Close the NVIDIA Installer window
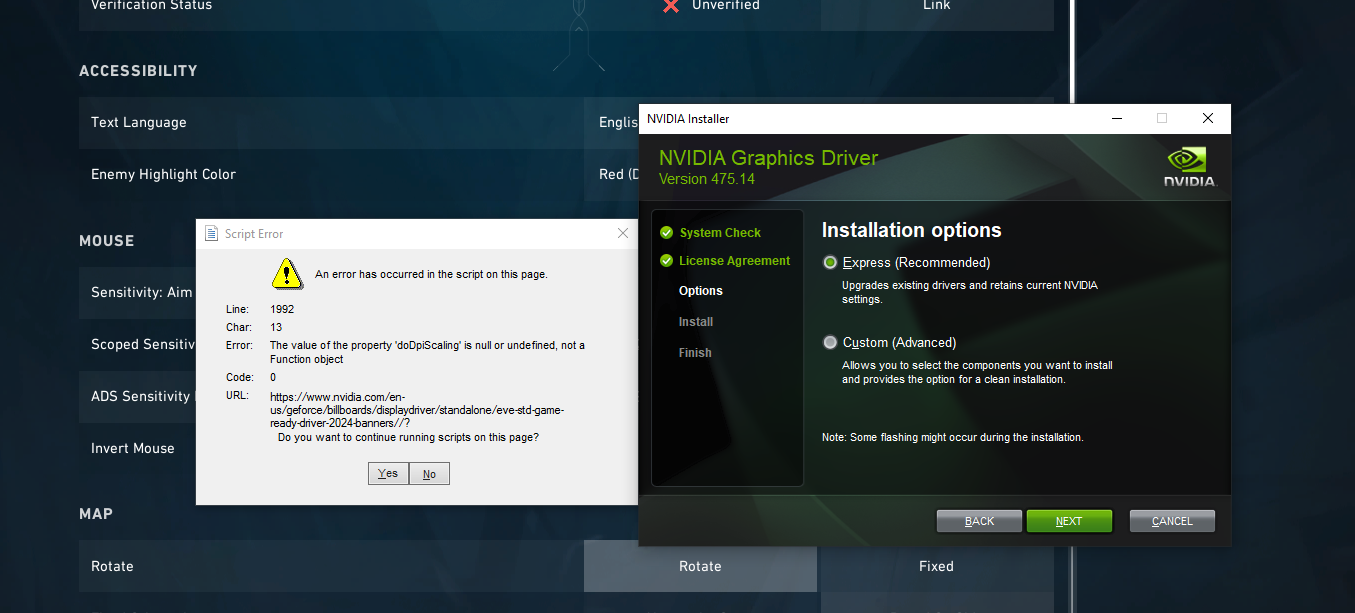 tap(1208, 118)
